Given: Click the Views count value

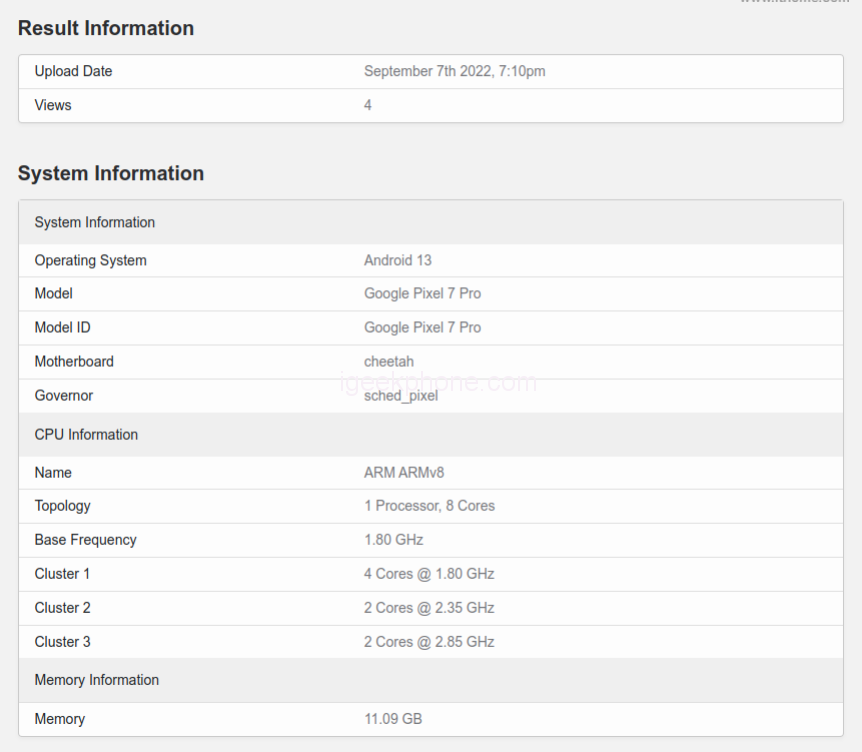Looking at the screenshot, I should pyautogui.click(x=368, y=105).
